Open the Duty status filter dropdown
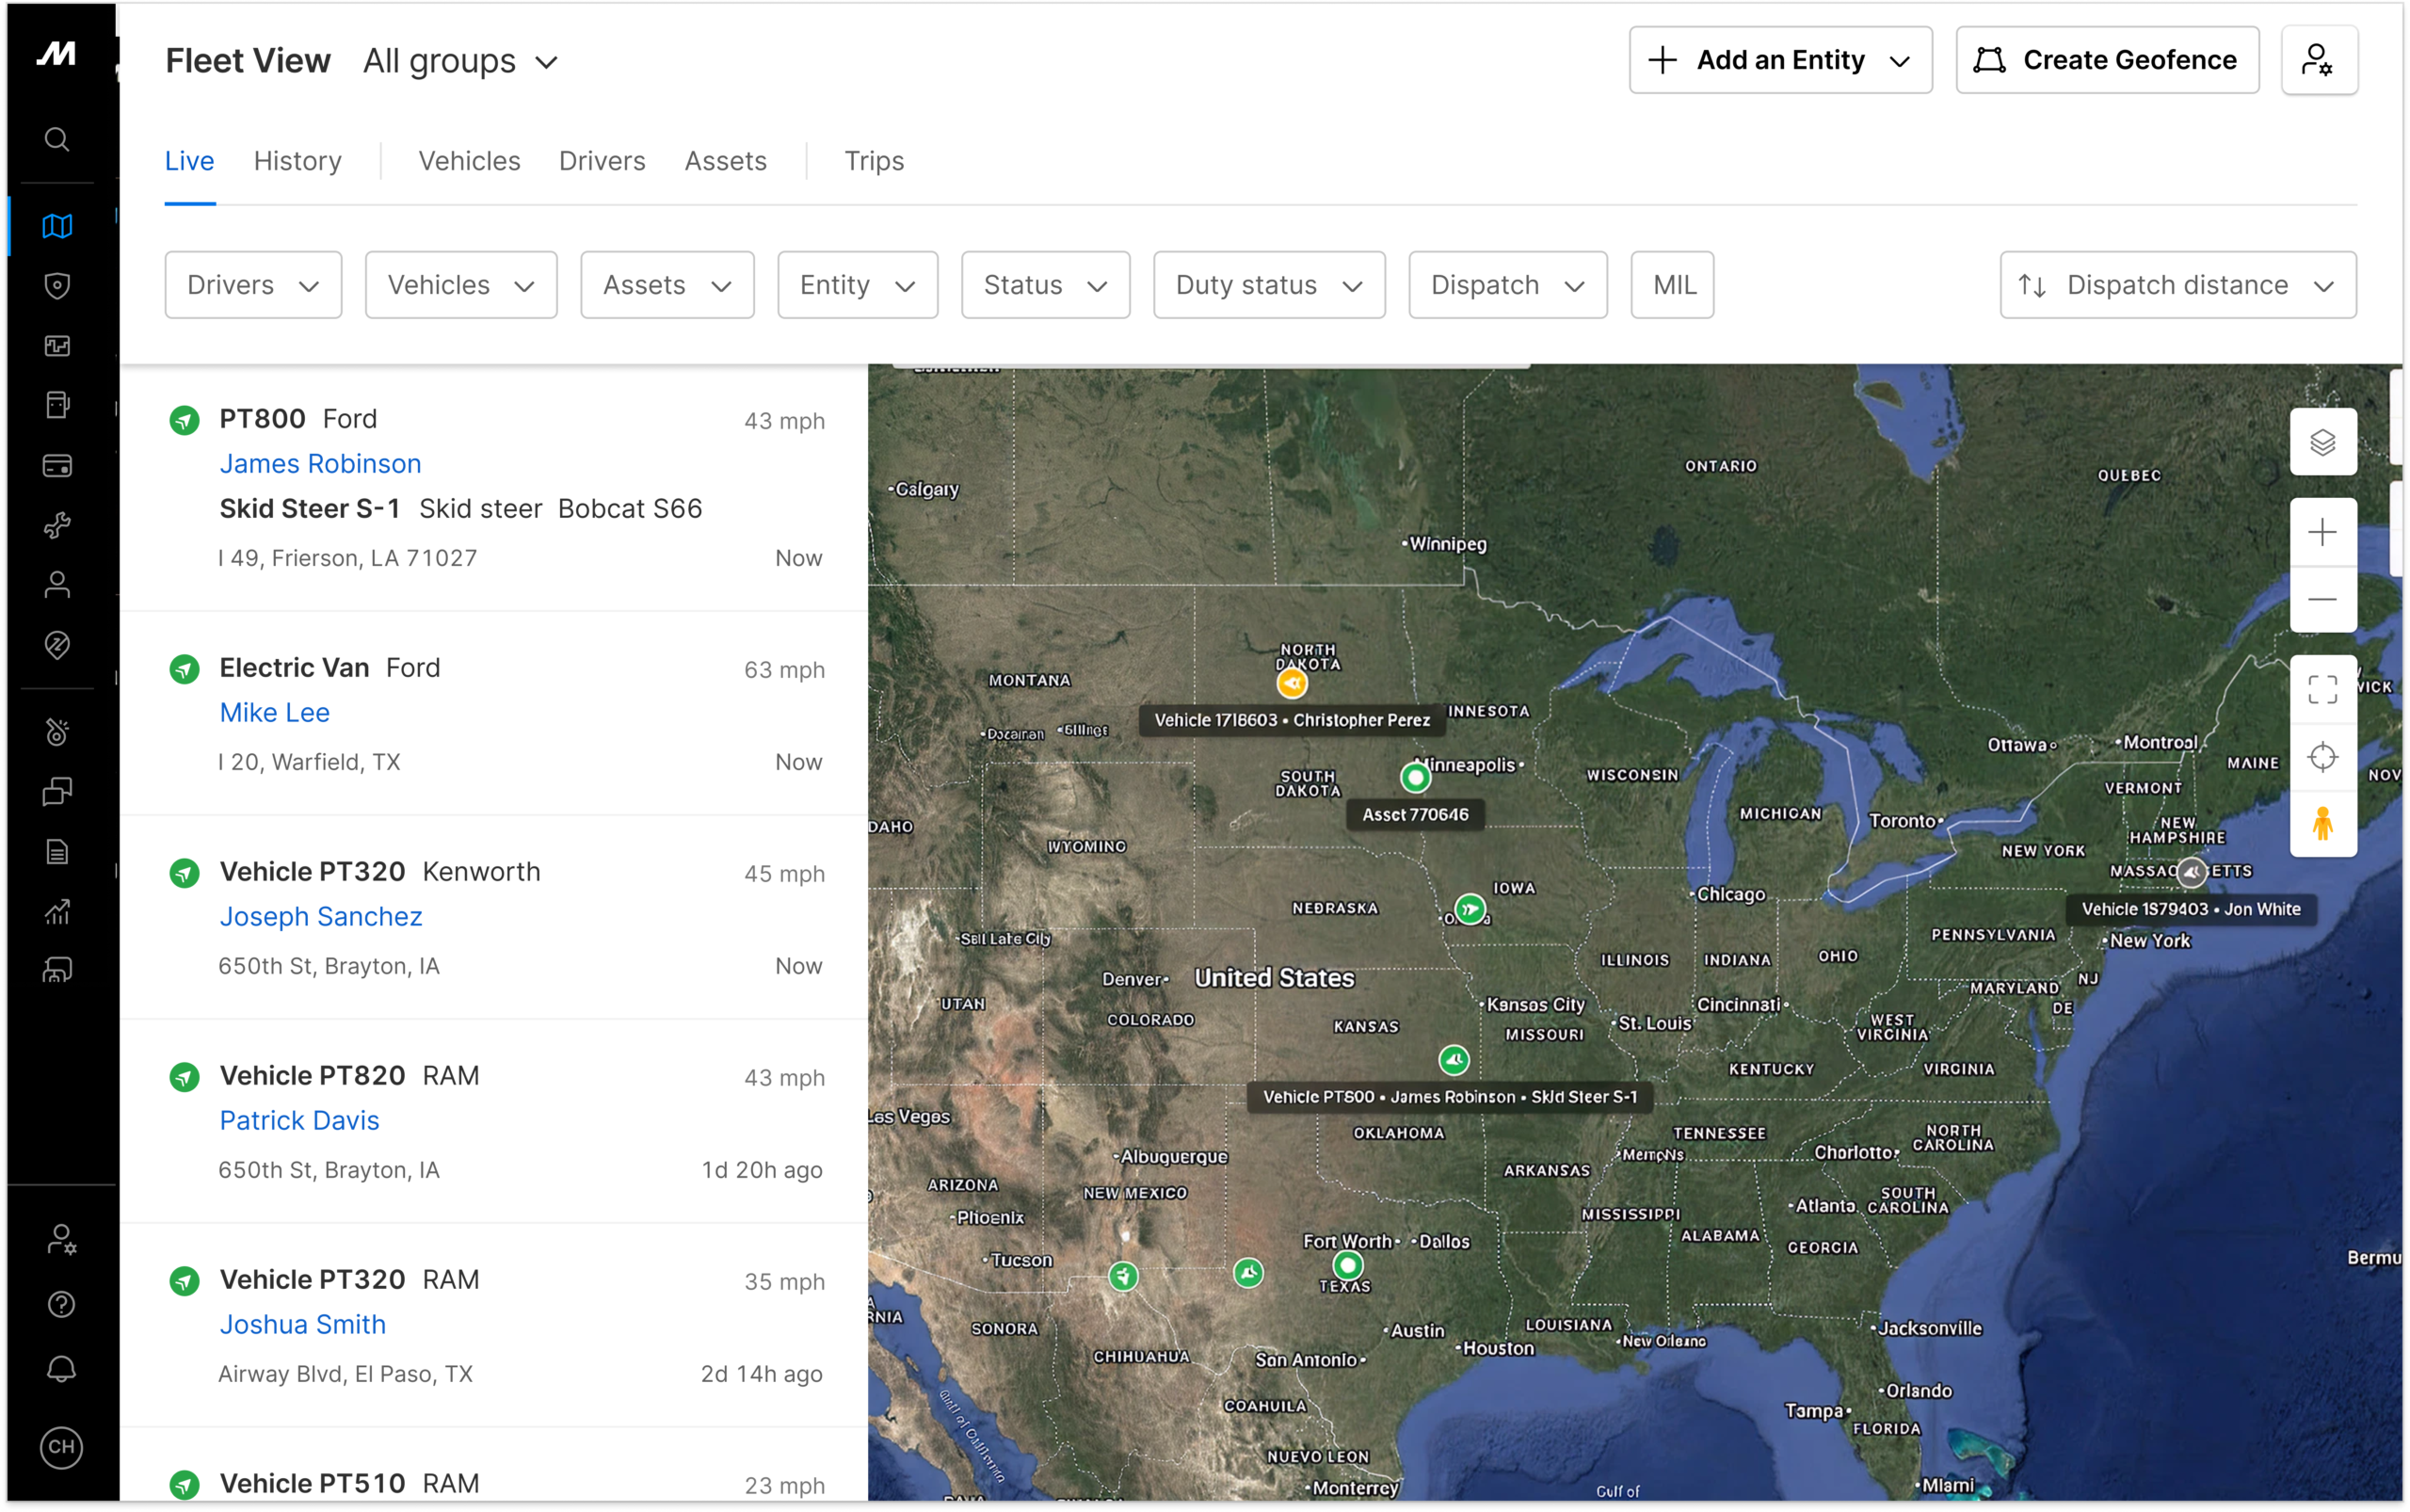Screen dimensions: 2410x1512 click(x=1269, y=285)
